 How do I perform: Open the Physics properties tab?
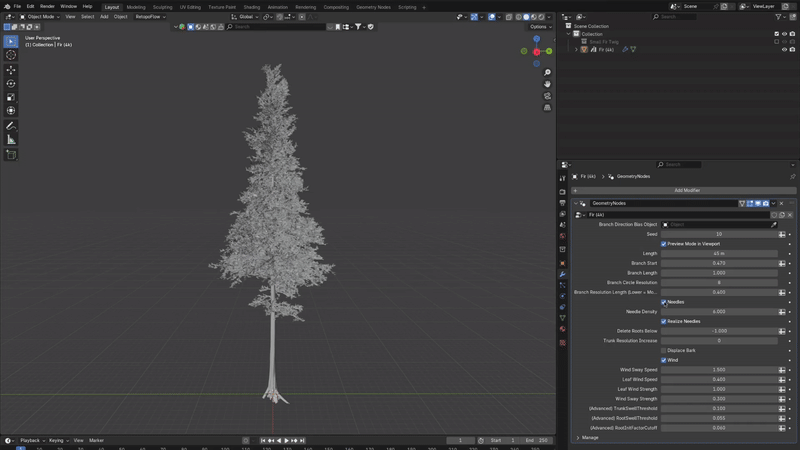pyautogui.click(x=562, y=296)
